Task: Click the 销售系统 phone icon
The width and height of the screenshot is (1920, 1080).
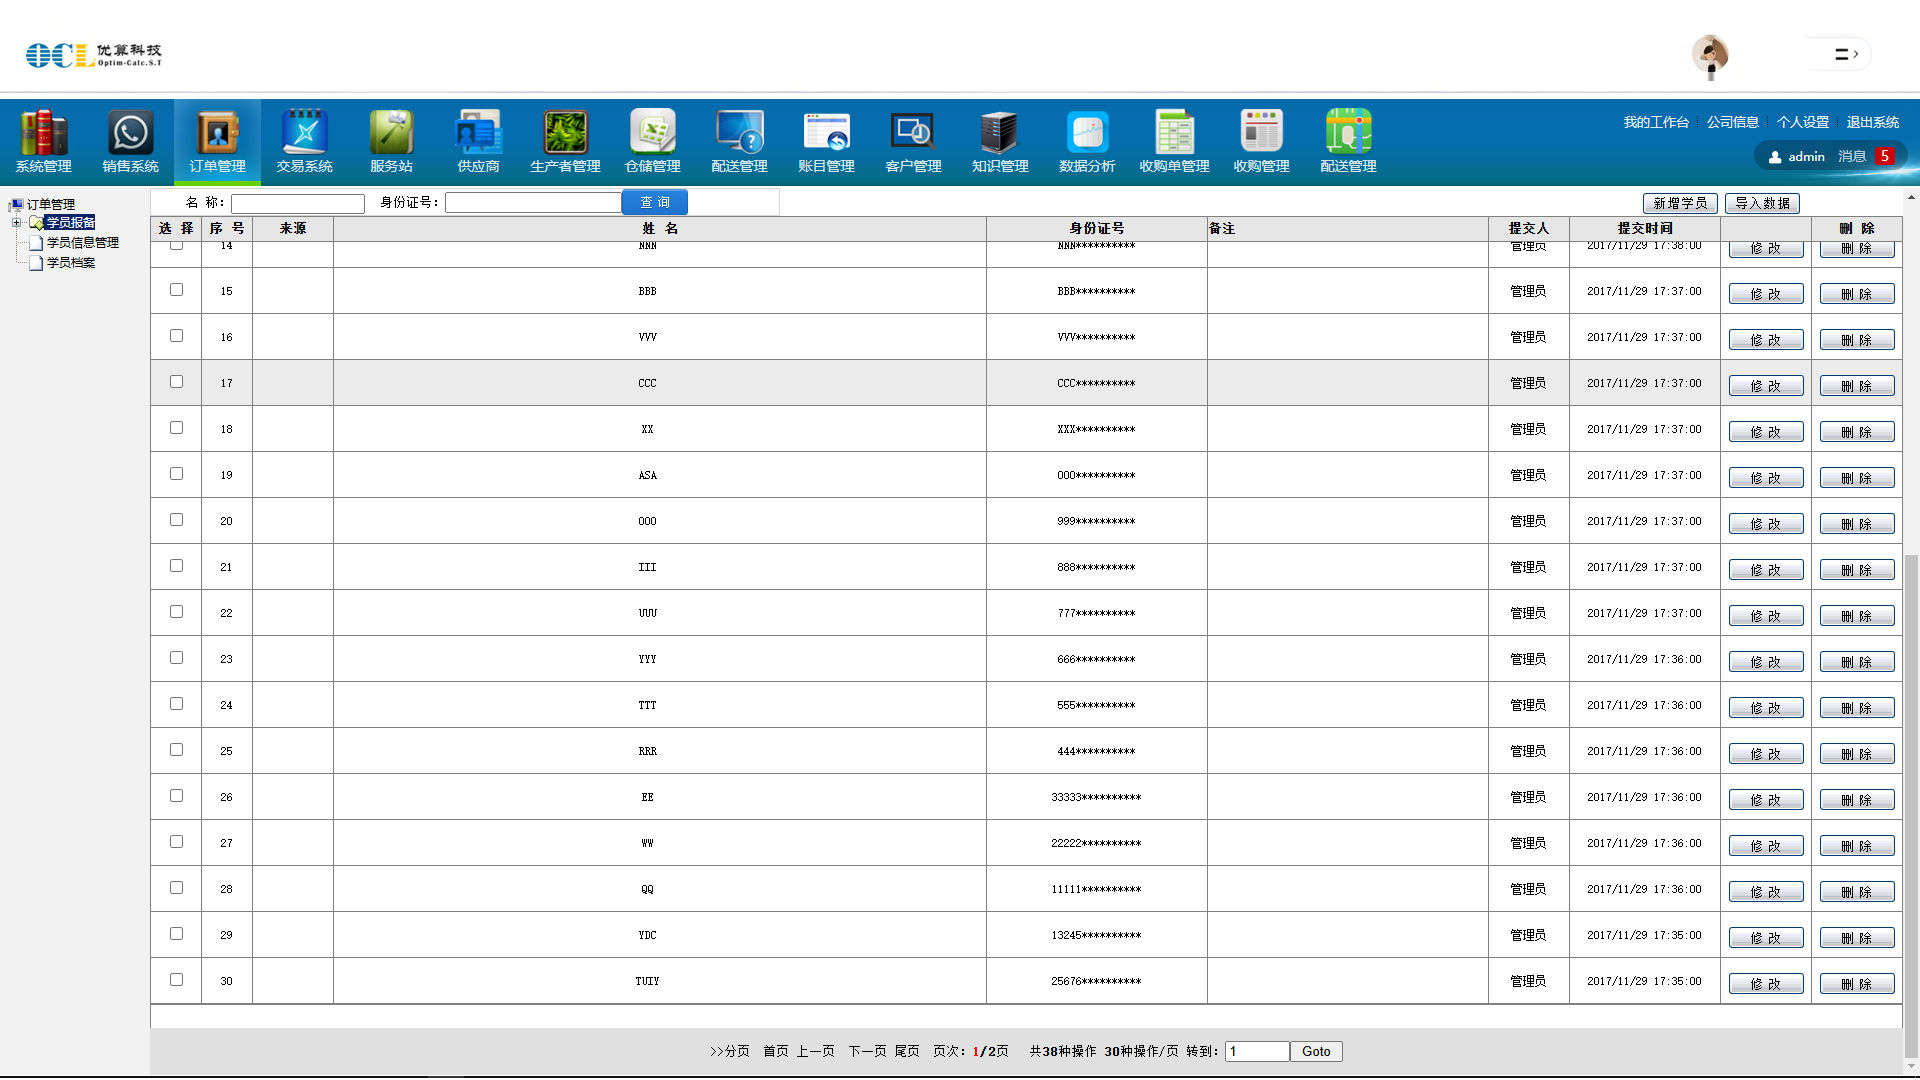Action: (x=130, y=133)
